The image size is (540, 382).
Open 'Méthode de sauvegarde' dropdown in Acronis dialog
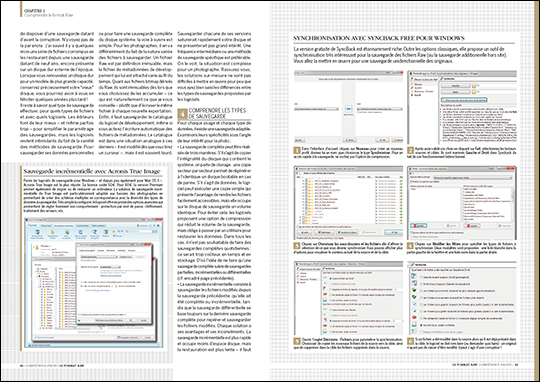[x=110, y=267]
